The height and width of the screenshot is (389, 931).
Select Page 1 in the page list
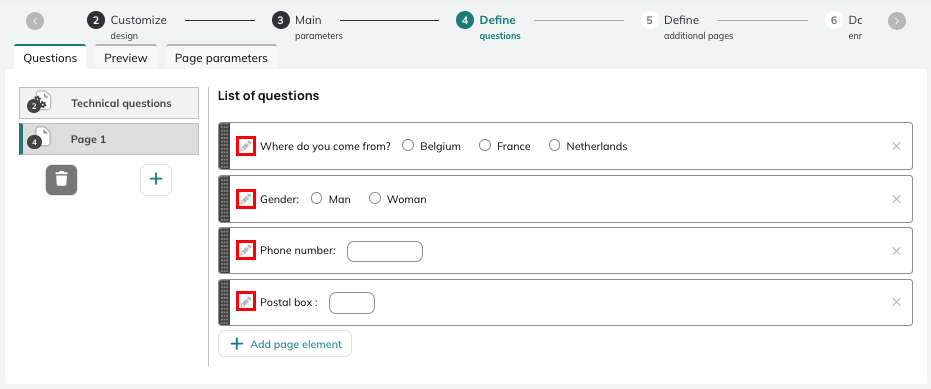click(109, 139)
